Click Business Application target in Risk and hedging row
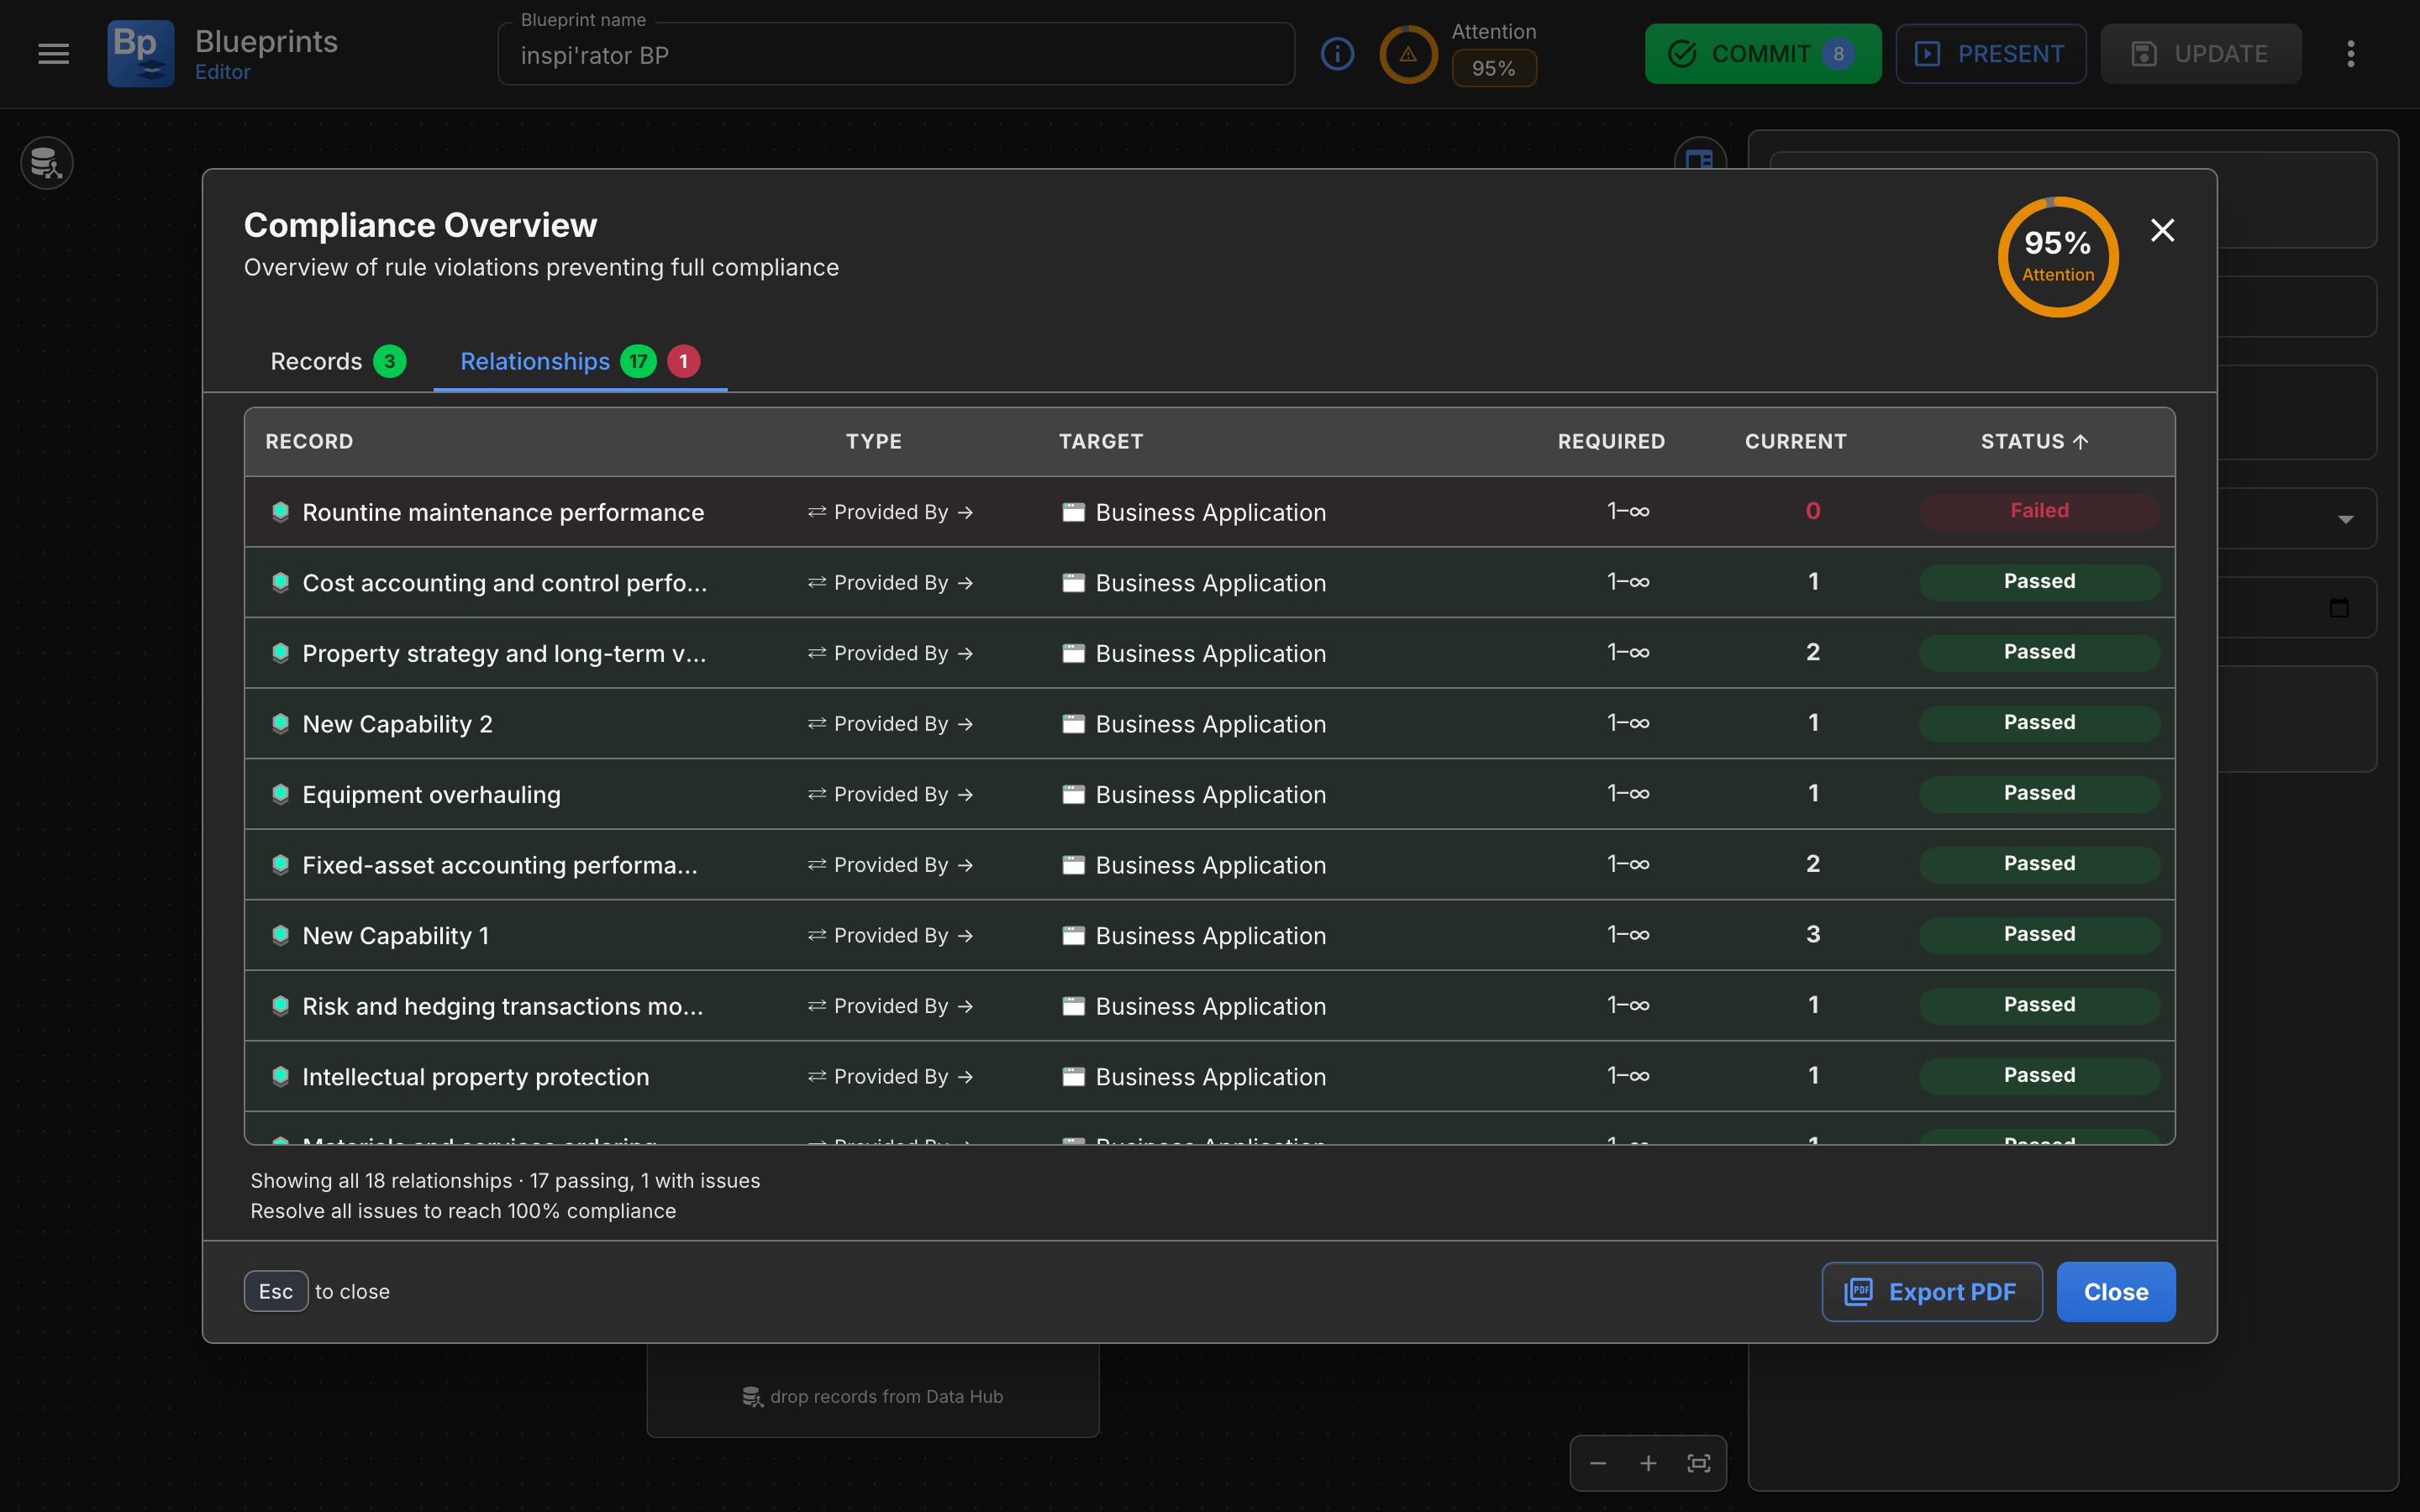The height and width of the screenshot is (1512, 2420). pos(1210,1006)
